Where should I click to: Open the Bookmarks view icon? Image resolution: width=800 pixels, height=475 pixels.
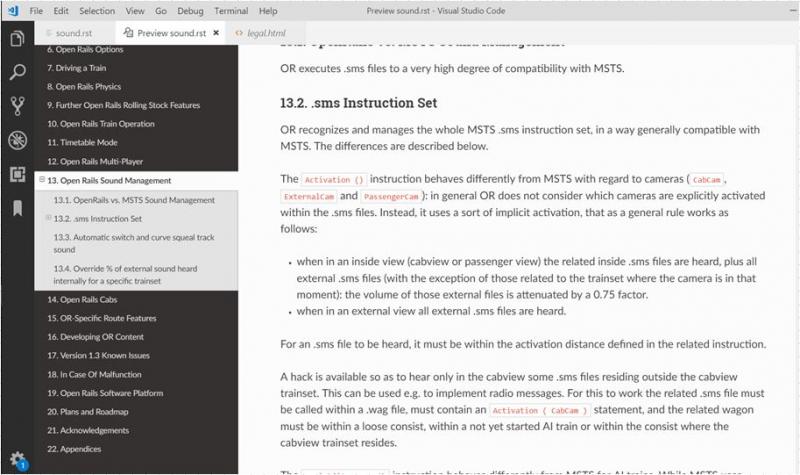(x=17, y=208)
